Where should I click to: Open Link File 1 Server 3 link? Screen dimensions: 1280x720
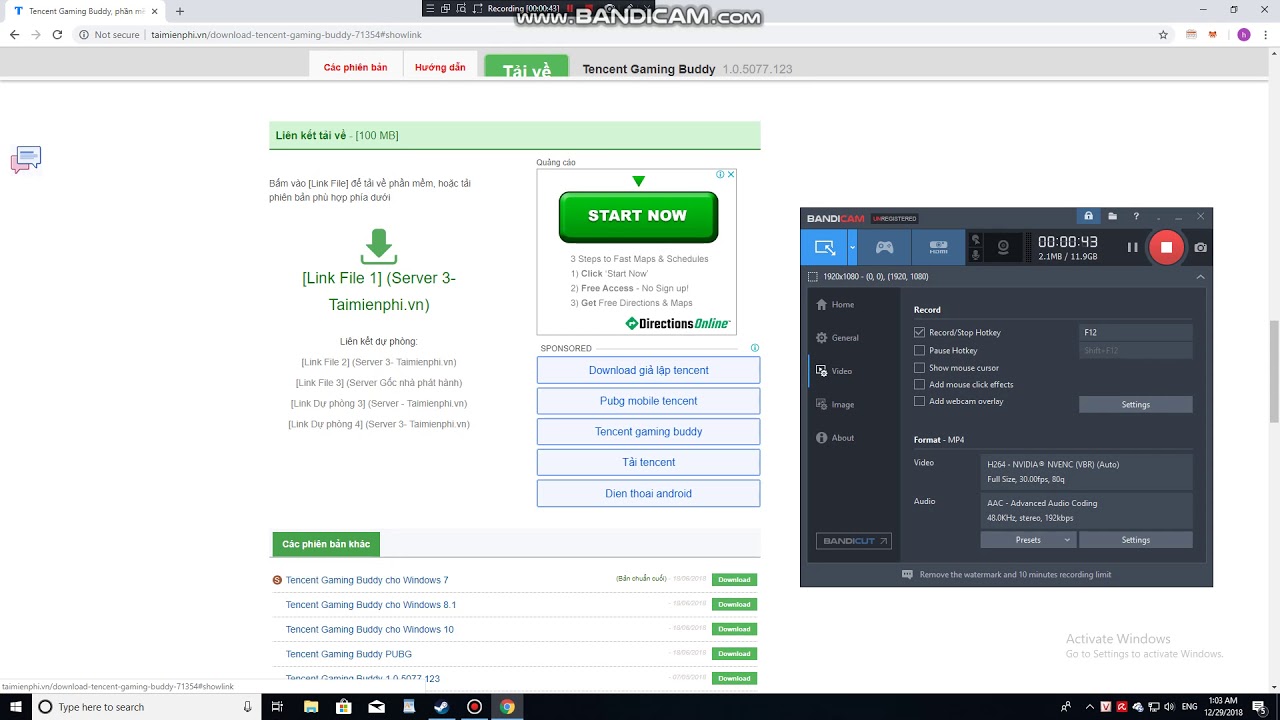click(x=379, y=291)
